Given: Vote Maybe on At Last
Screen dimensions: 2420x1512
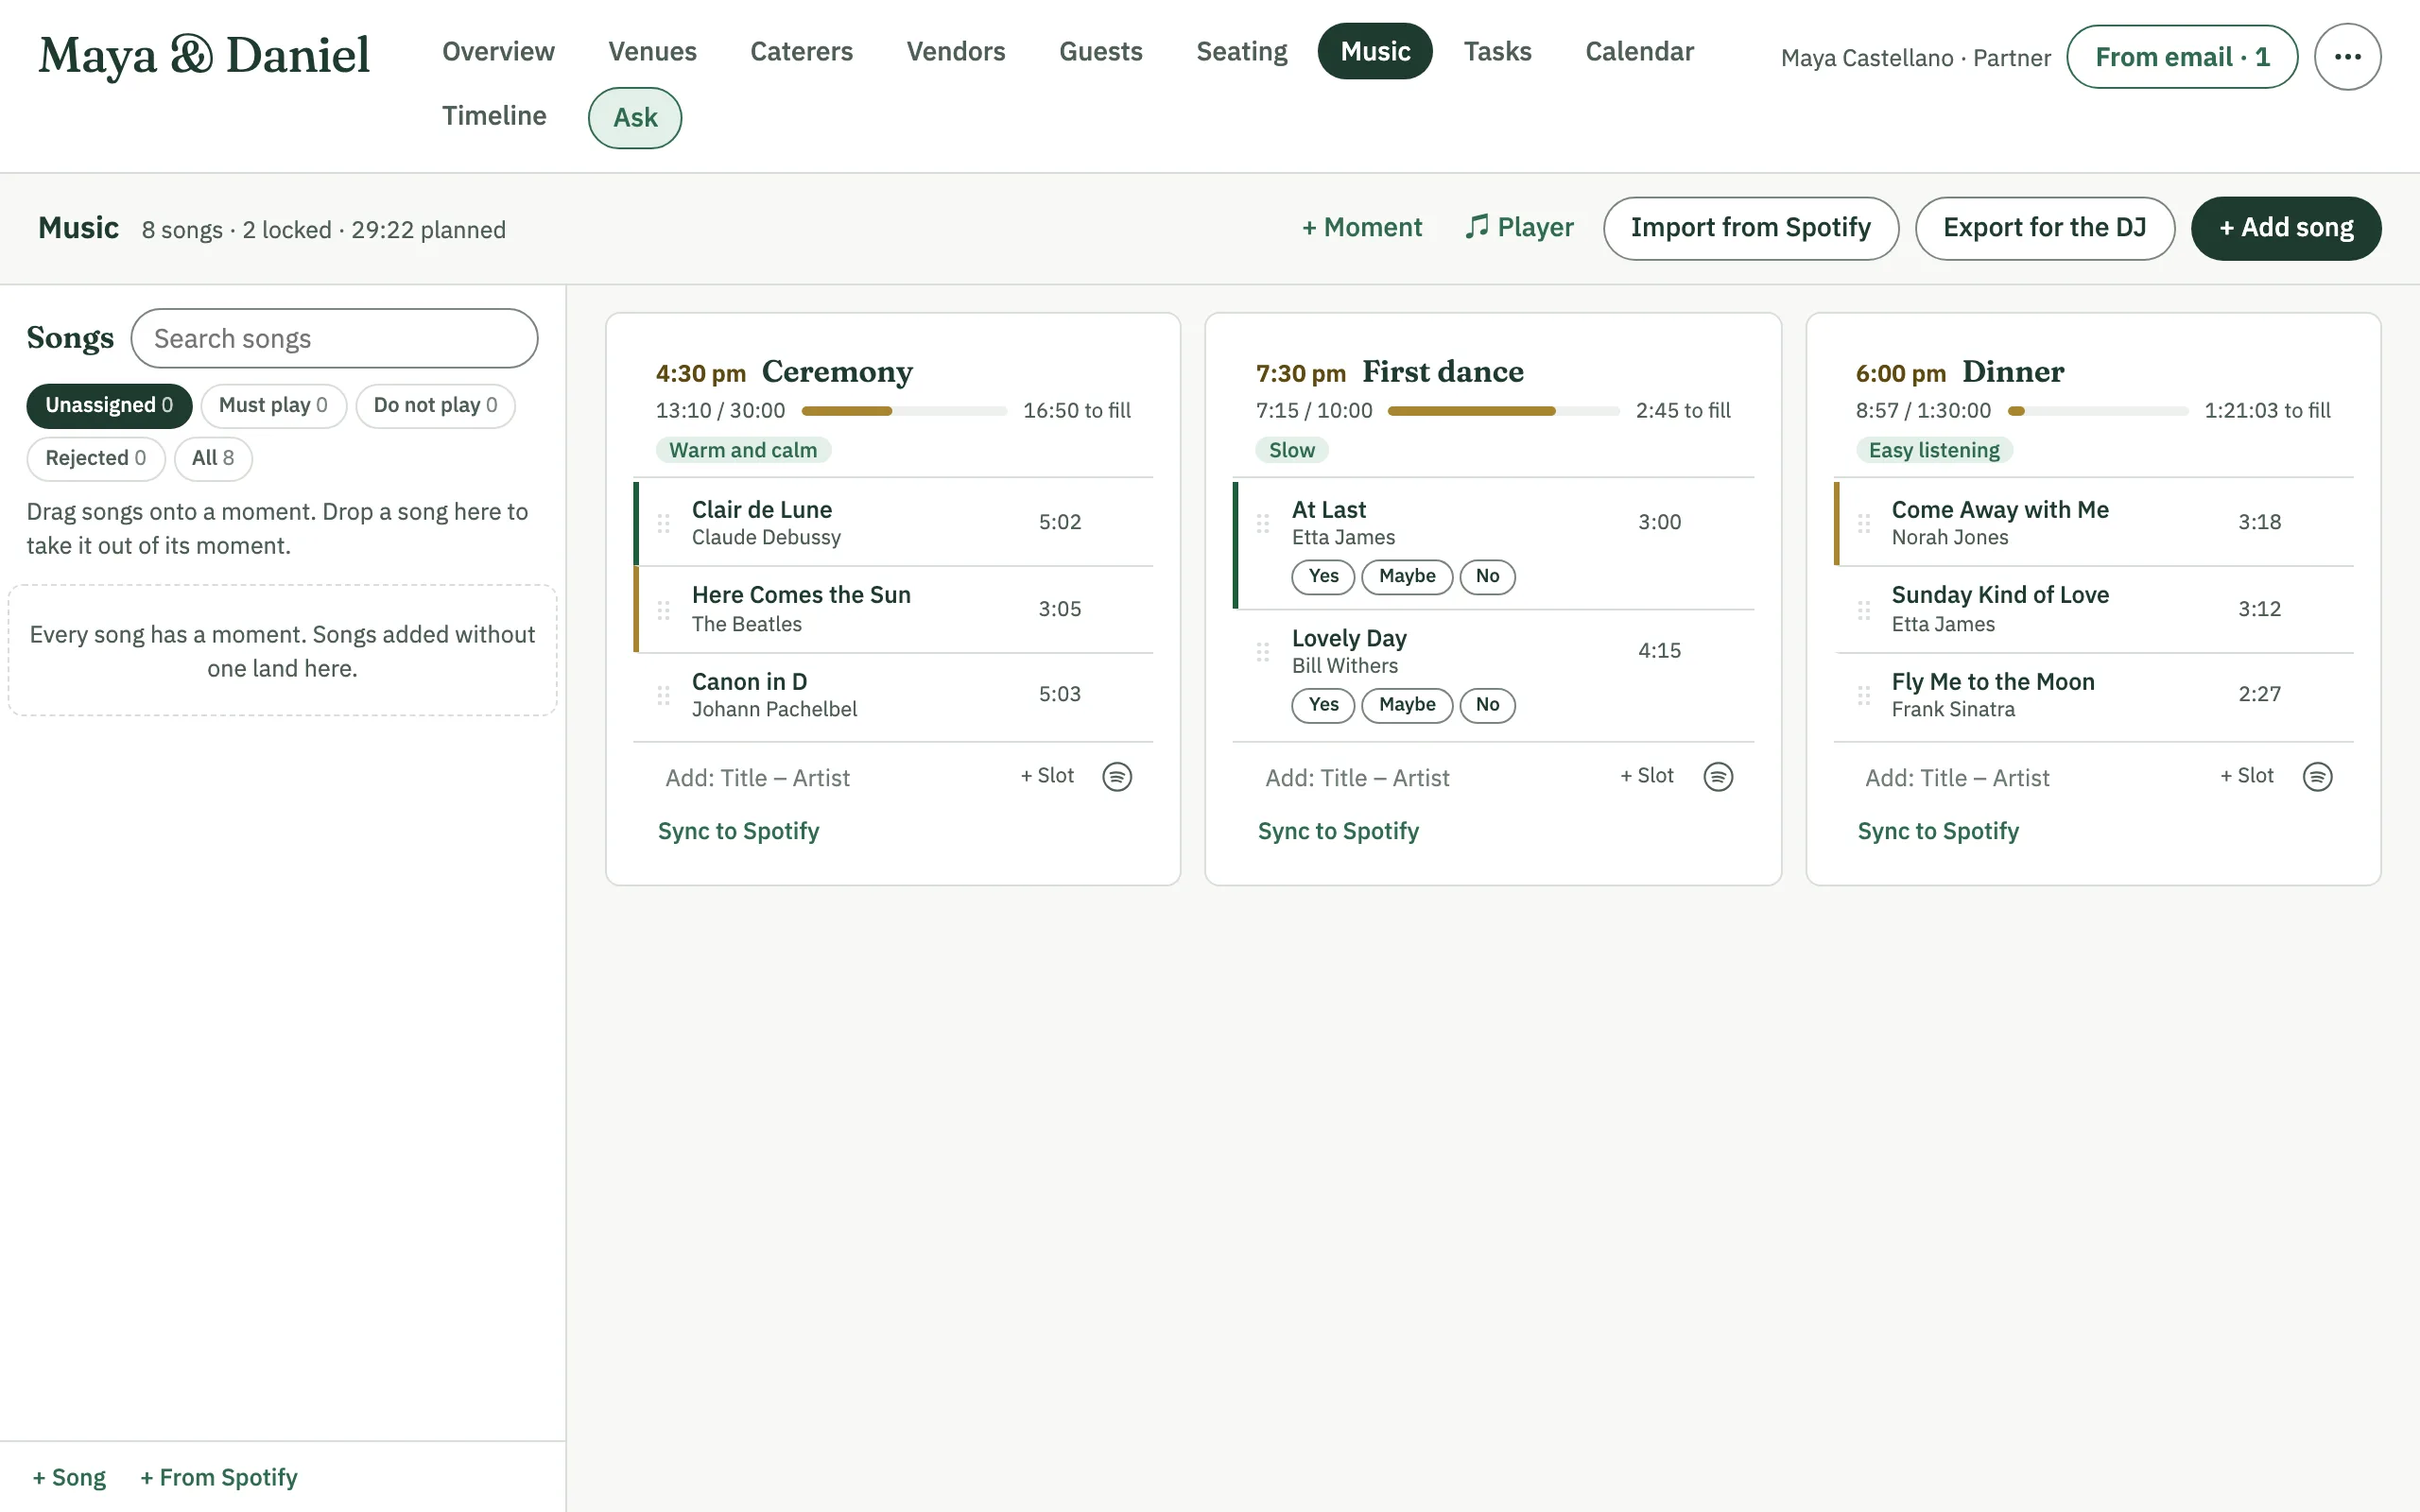Looking at the screenshot, I should 1407,577.
